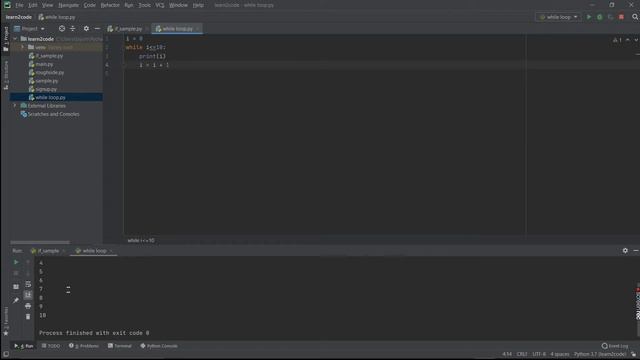Hide the Run tool window
Screen dimensions: 640x360
[636, 251]
